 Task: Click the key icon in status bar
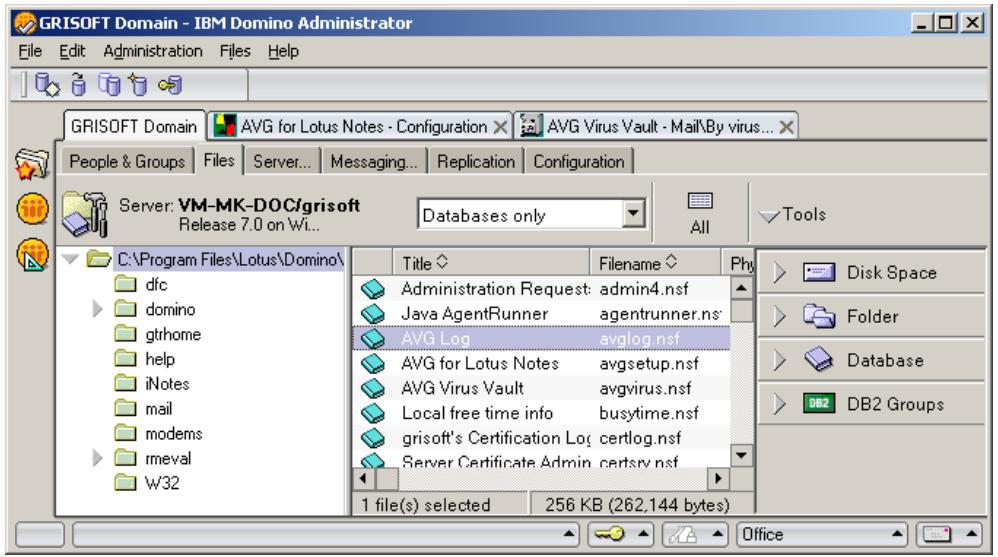[609, 534]
